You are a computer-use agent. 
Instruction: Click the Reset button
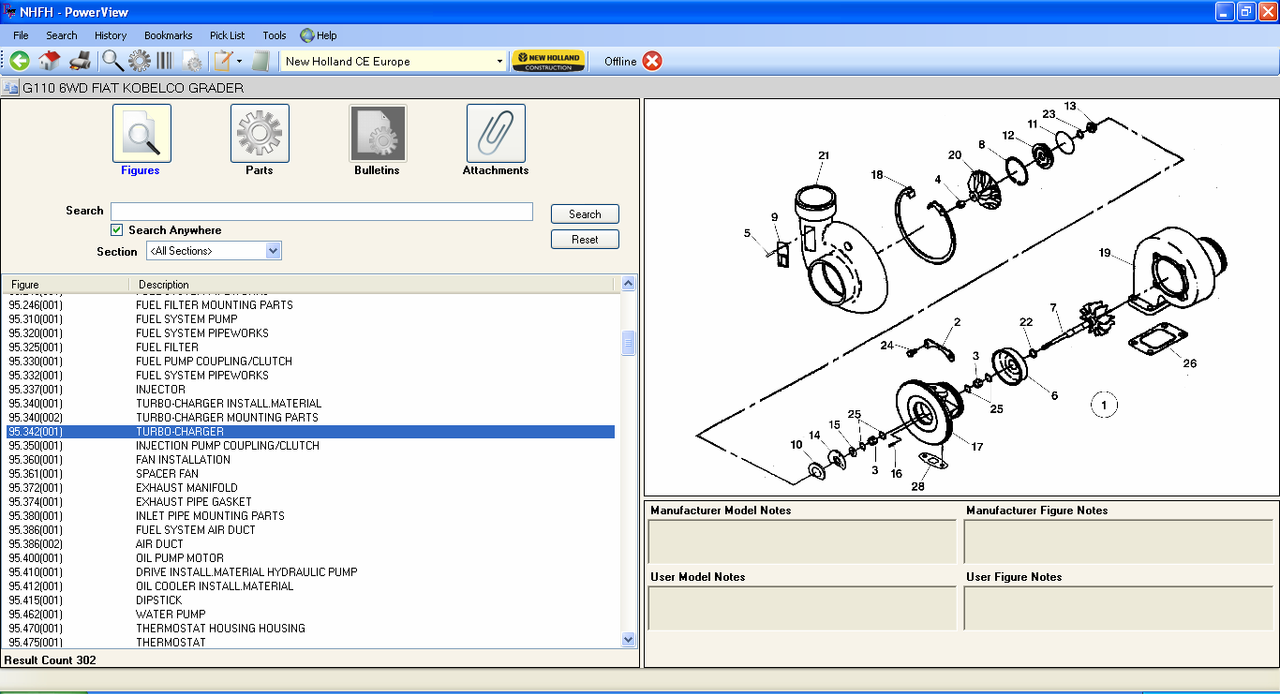pyautogui.click(x=585, y=239)
